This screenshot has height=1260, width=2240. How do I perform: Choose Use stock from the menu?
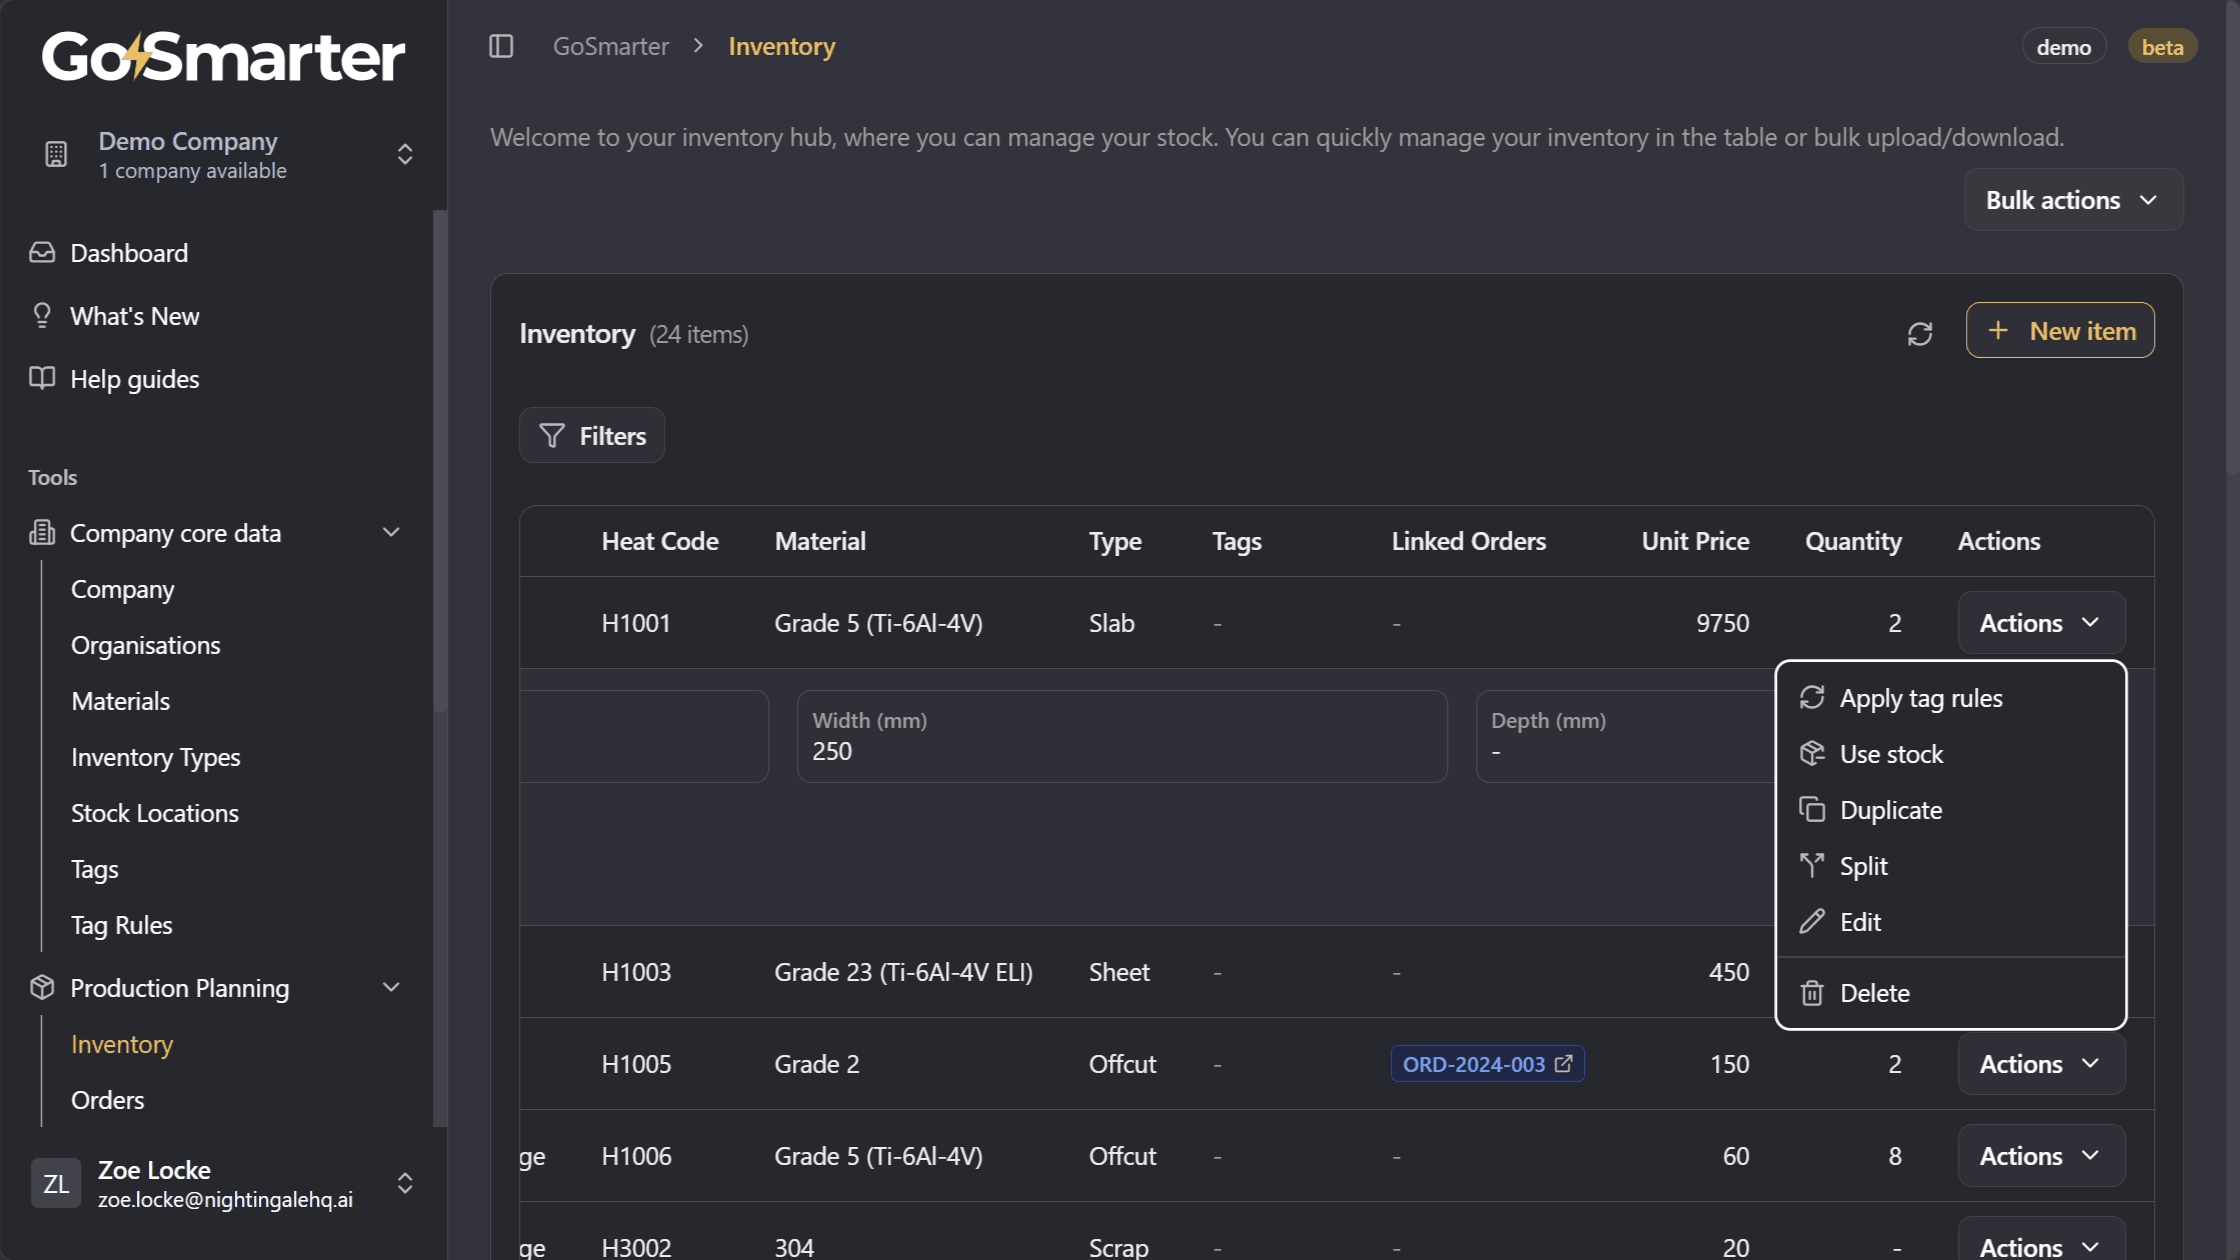point(1950,753)
